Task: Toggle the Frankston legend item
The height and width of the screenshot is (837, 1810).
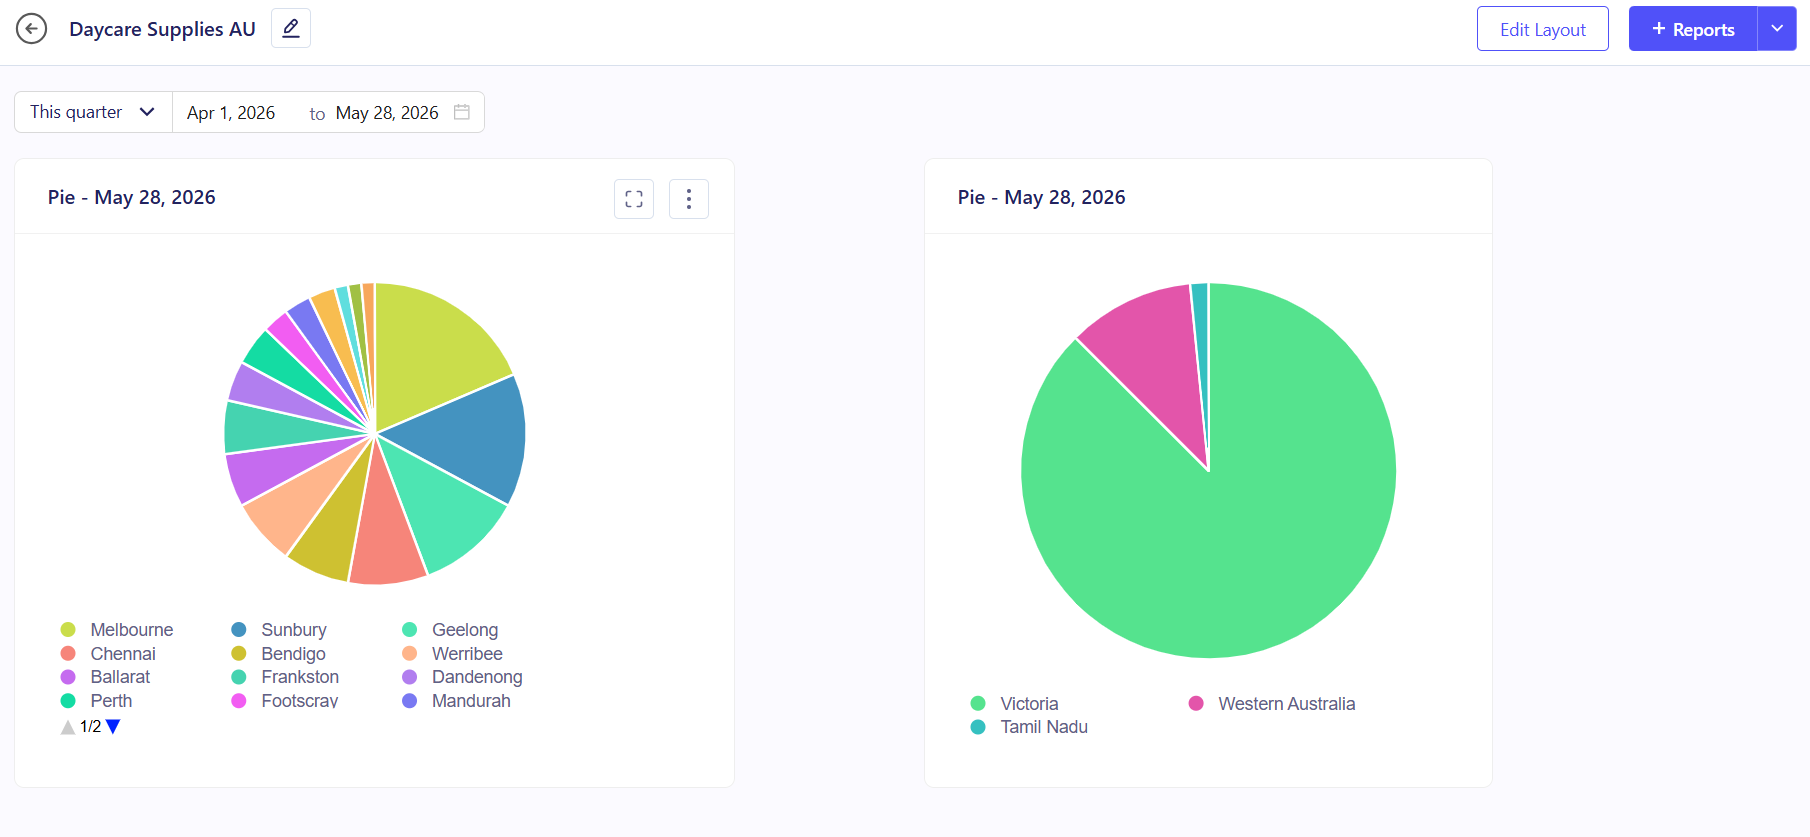Action: click(x=285, y=677)
